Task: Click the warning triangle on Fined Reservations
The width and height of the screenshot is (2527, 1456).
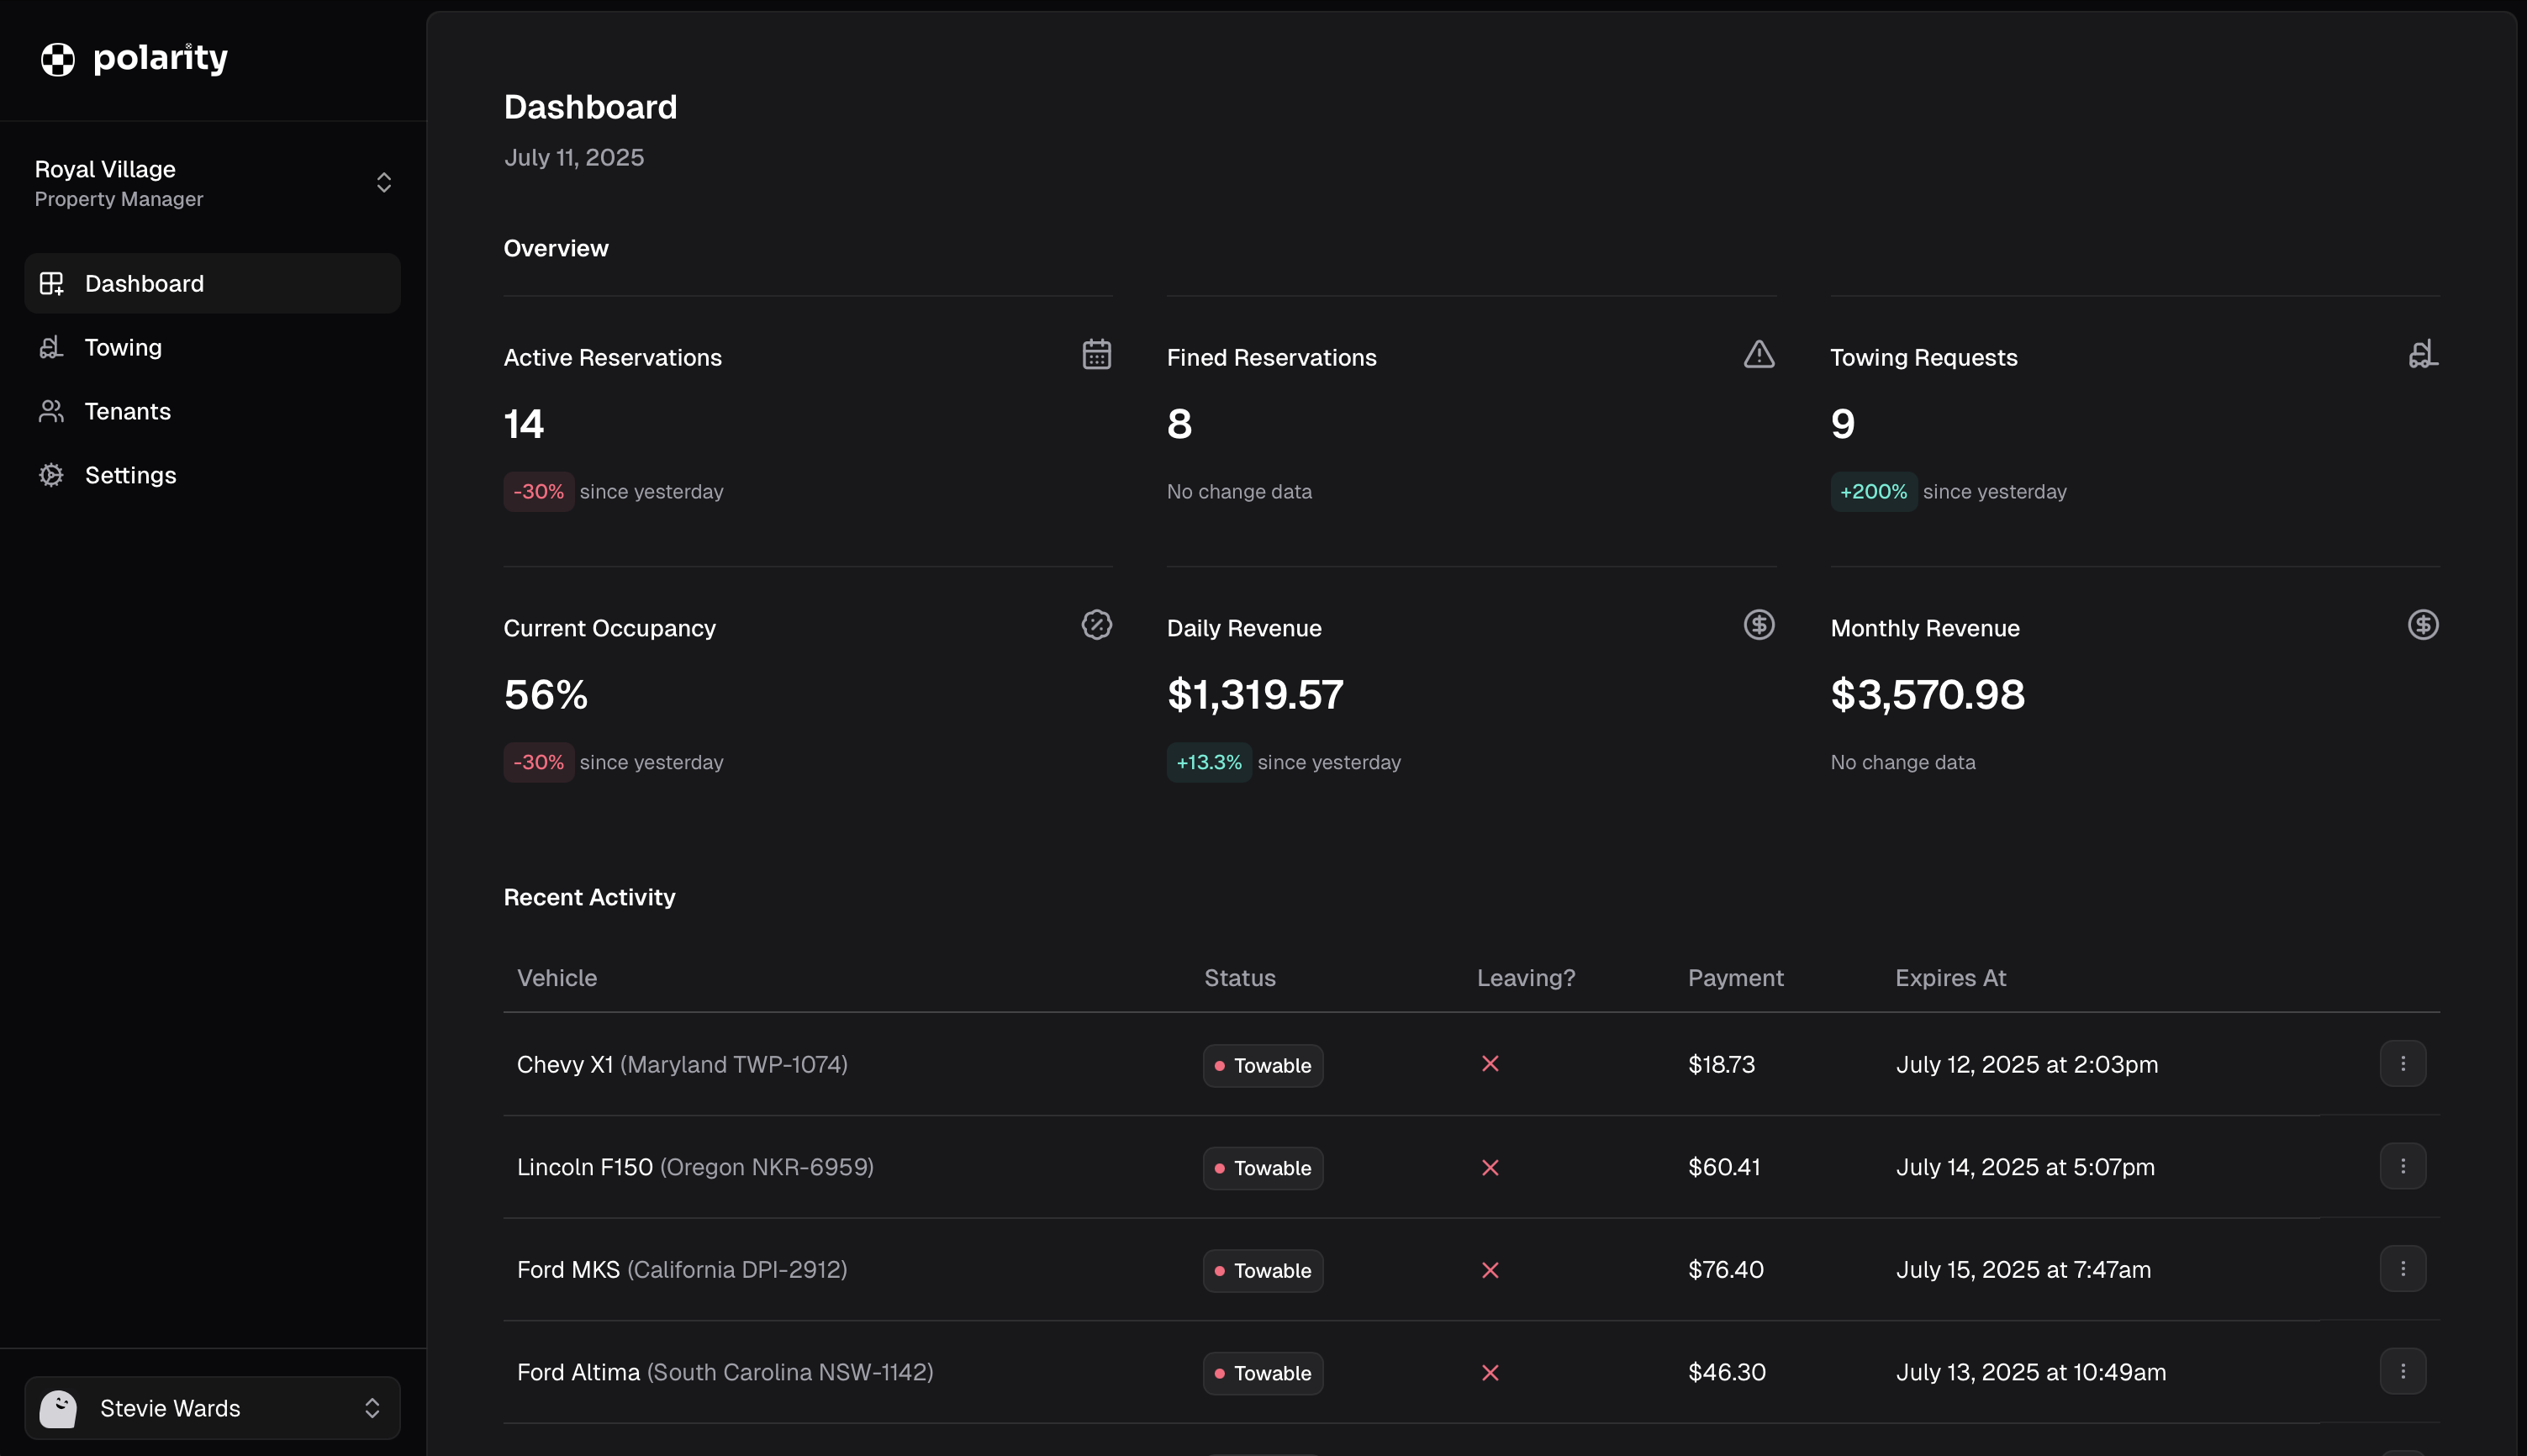Action: [x=1758, y=354]
